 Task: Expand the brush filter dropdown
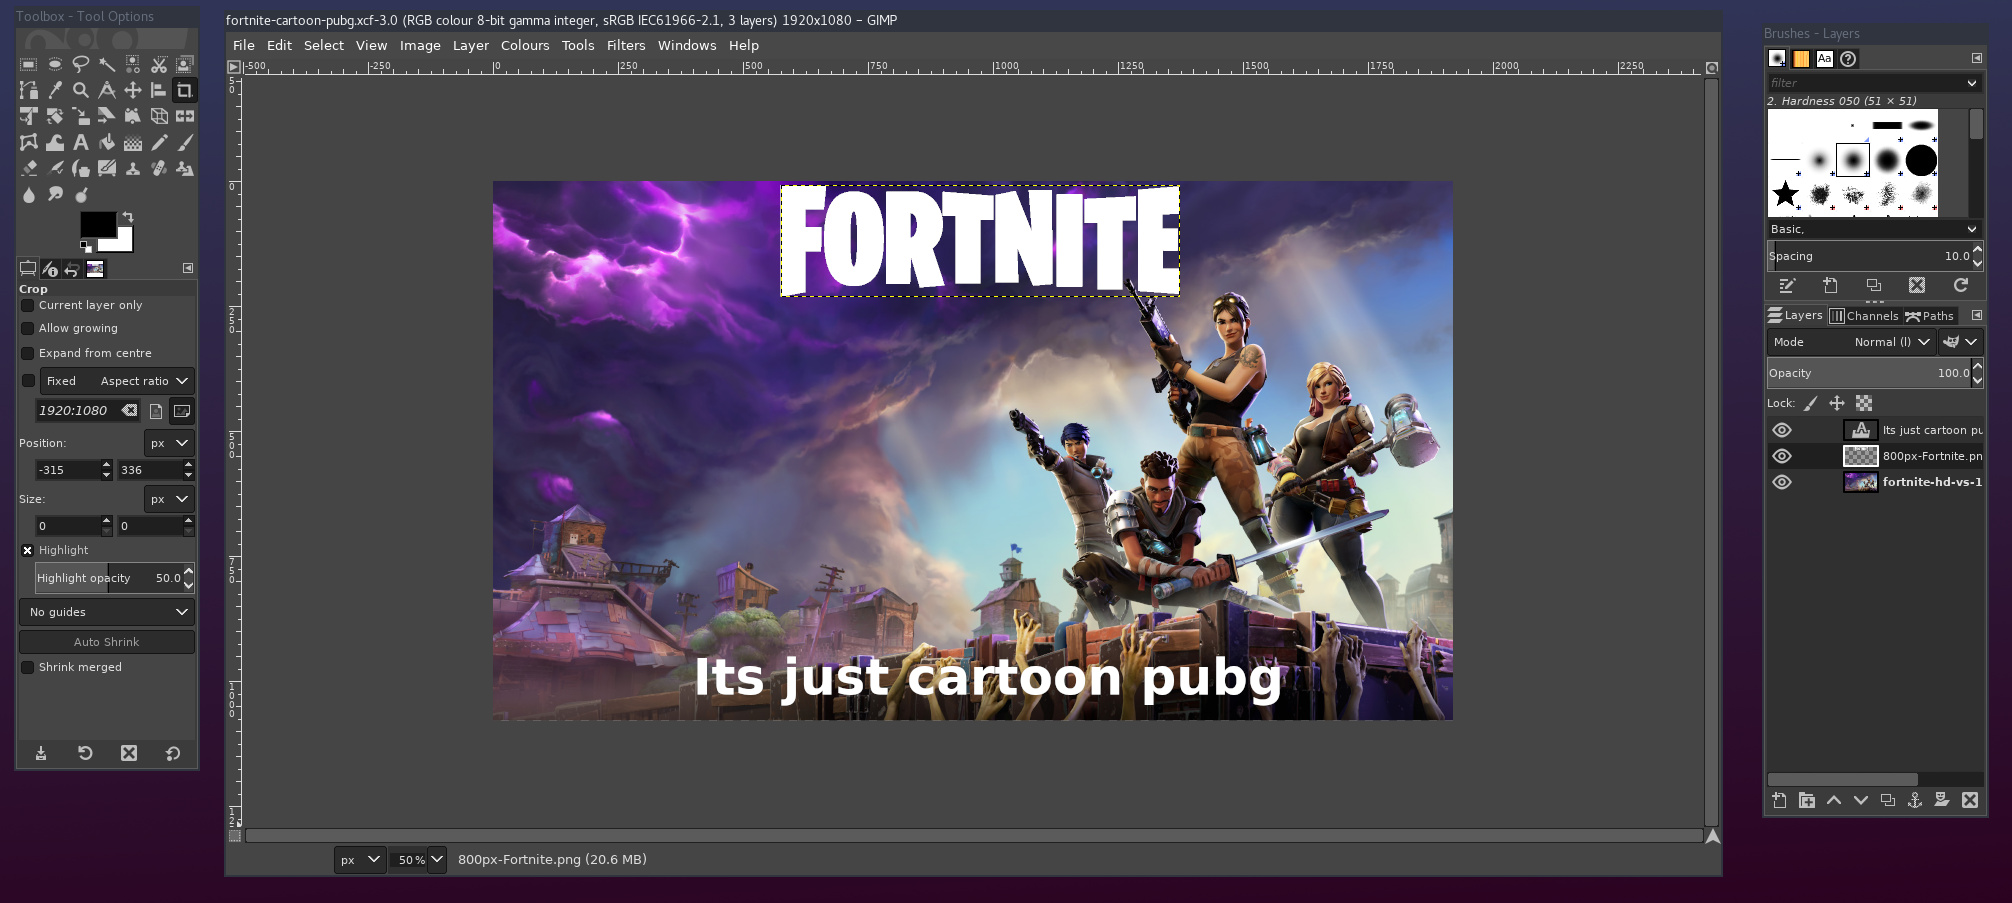[x=1972, y=83]
